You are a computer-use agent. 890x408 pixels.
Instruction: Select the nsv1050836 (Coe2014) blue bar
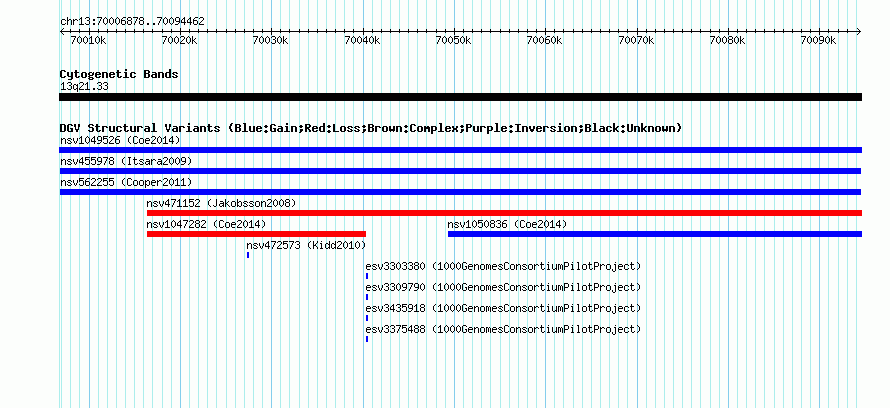(x=654, y=234)
